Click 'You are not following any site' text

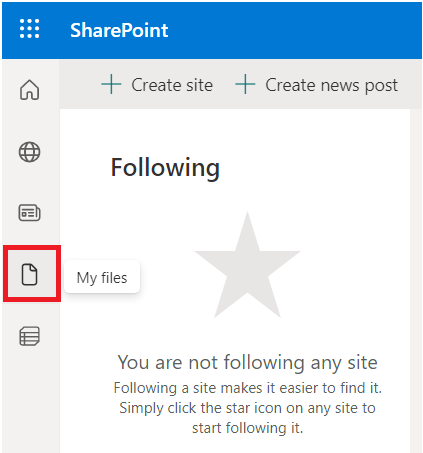pos(248,362)
